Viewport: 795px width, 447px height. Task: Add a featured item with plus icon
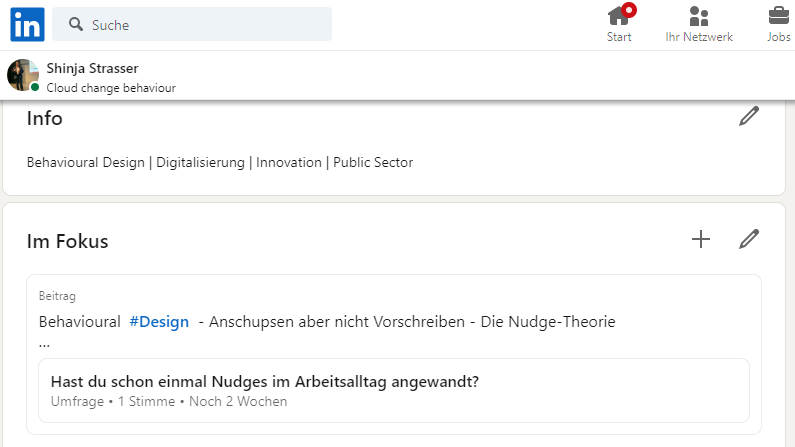pos(701,239)
